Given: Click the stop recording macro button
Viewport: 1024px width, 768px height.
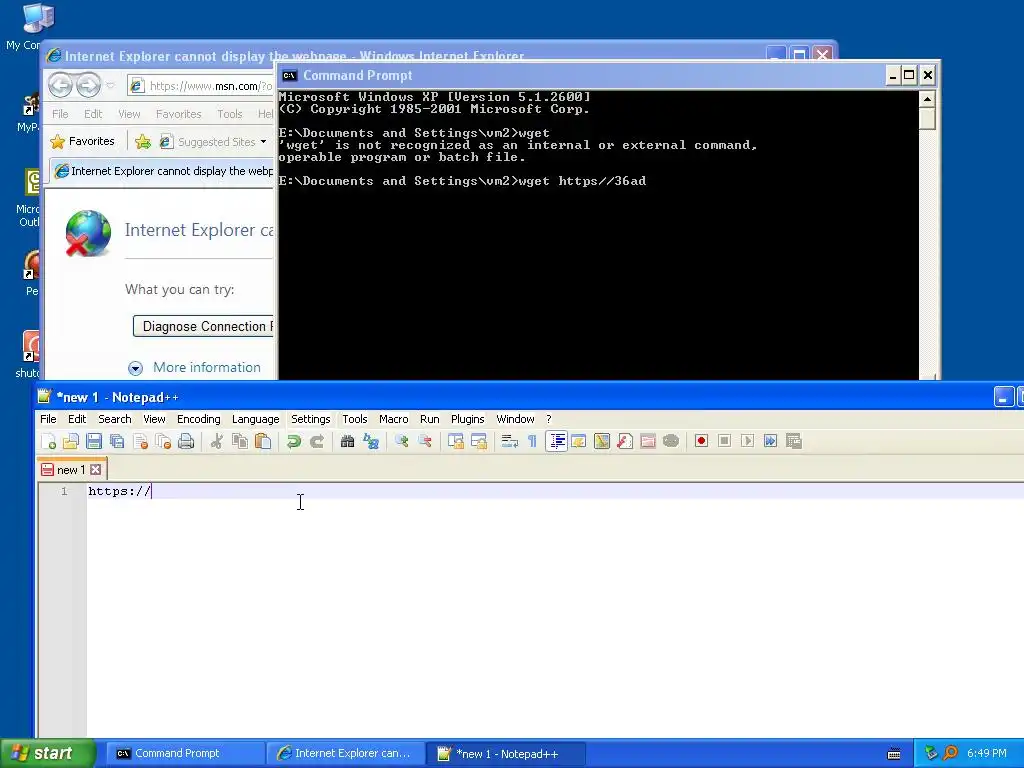Looking at the screenshot, I should tap(724, 441).
